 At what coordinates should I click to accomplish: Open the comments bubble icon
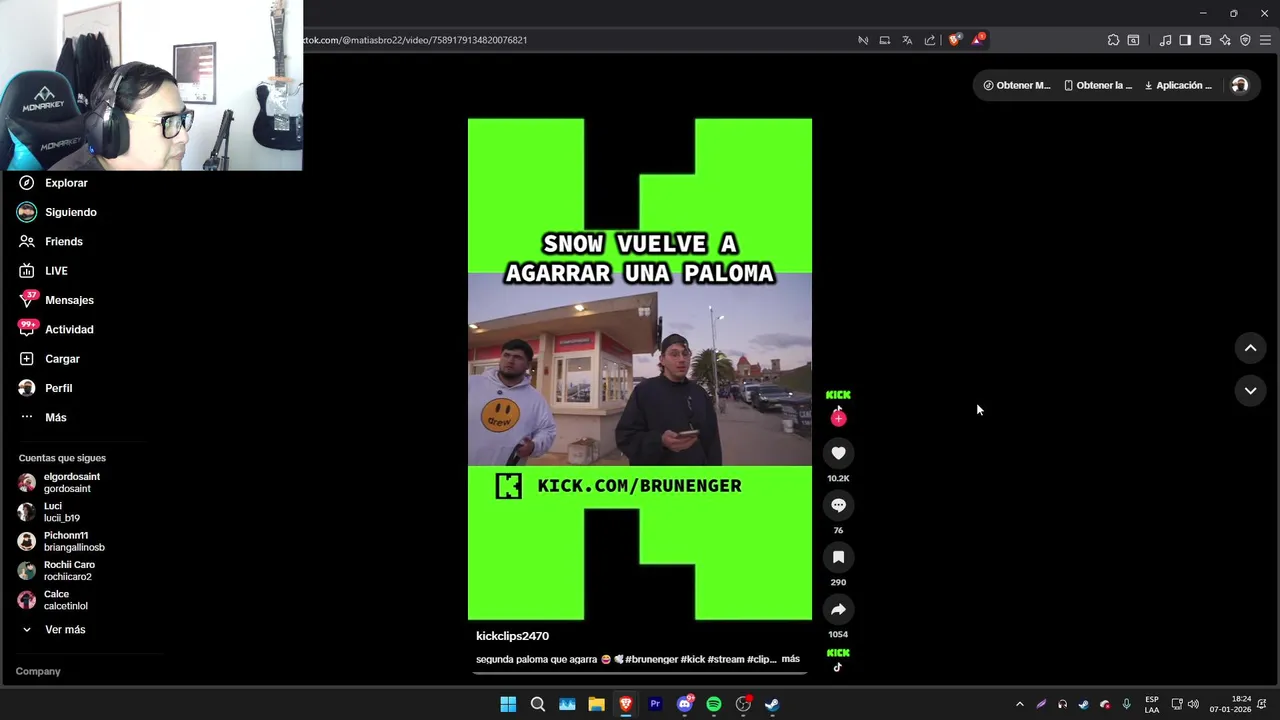[838, 505]
